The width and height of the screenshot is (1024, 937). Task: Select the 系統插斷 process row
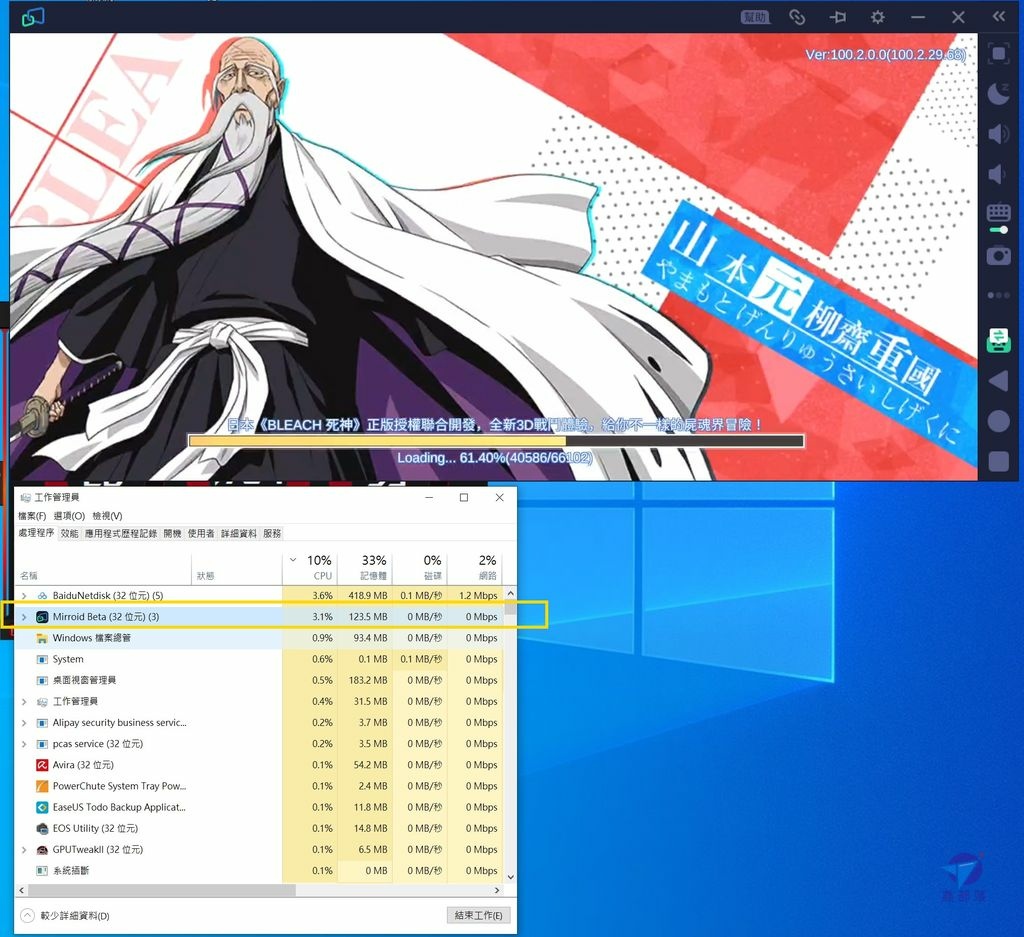tap(259, 870)
